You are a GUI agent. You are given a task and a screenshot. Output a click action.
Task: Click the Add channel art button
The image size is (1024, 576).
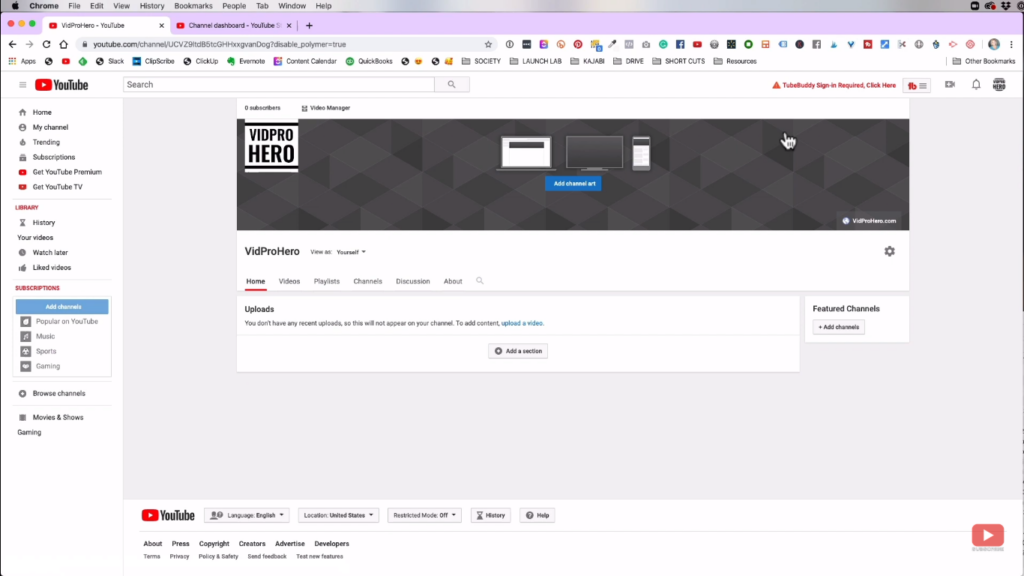pyautogui.click(x=574, y=184)
